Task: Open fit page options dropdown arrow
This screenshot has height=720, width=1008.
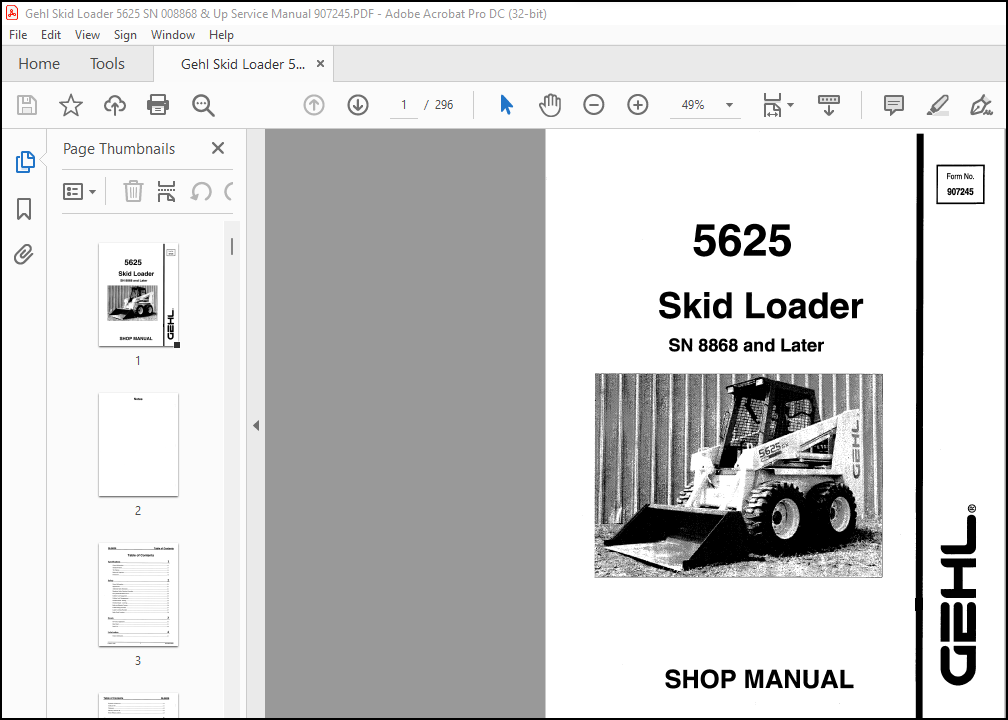Action: (x=791, y=105)
